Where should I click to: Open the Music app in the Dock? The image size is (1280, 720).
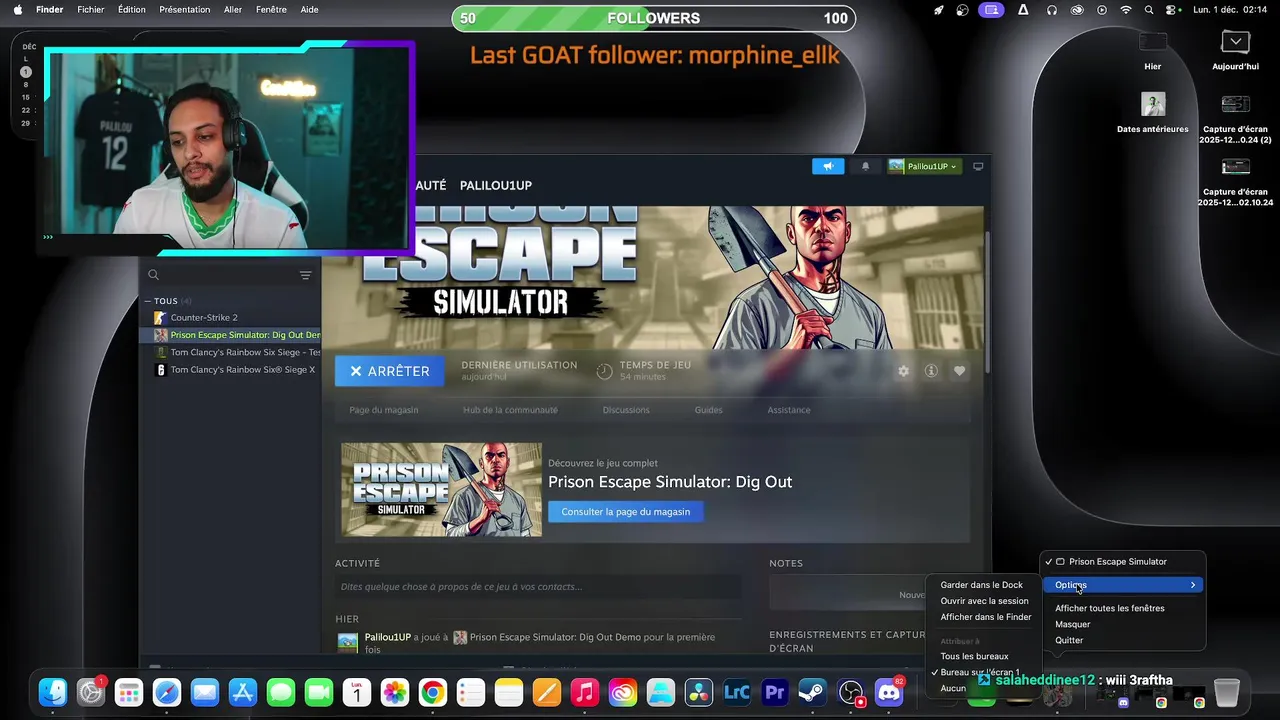coord(585,692)
